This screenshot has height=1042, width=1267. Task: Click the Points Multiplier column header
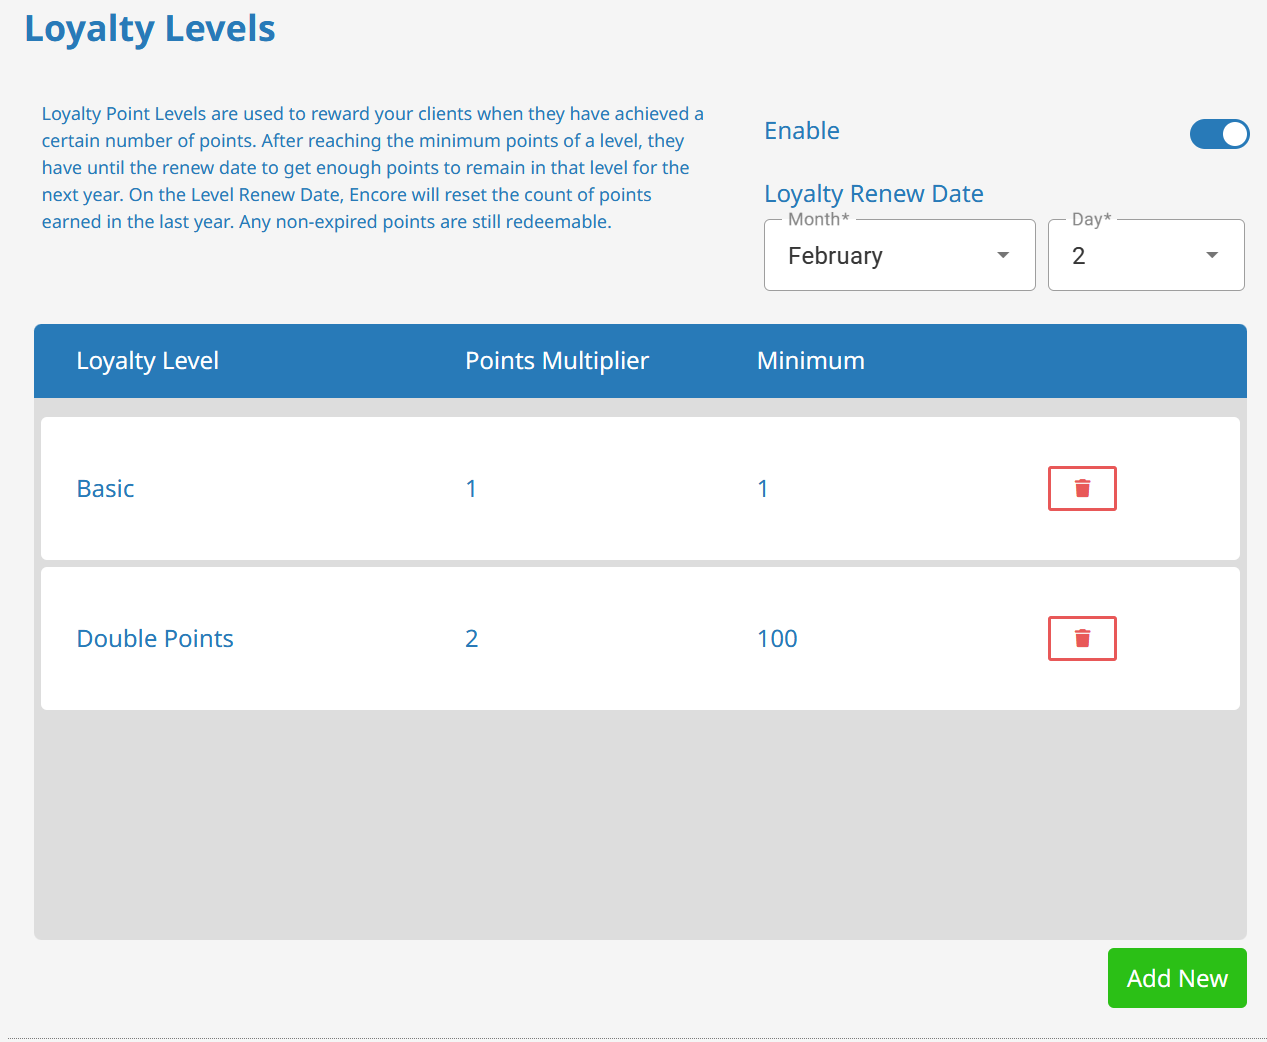click(x=556, y=361)
